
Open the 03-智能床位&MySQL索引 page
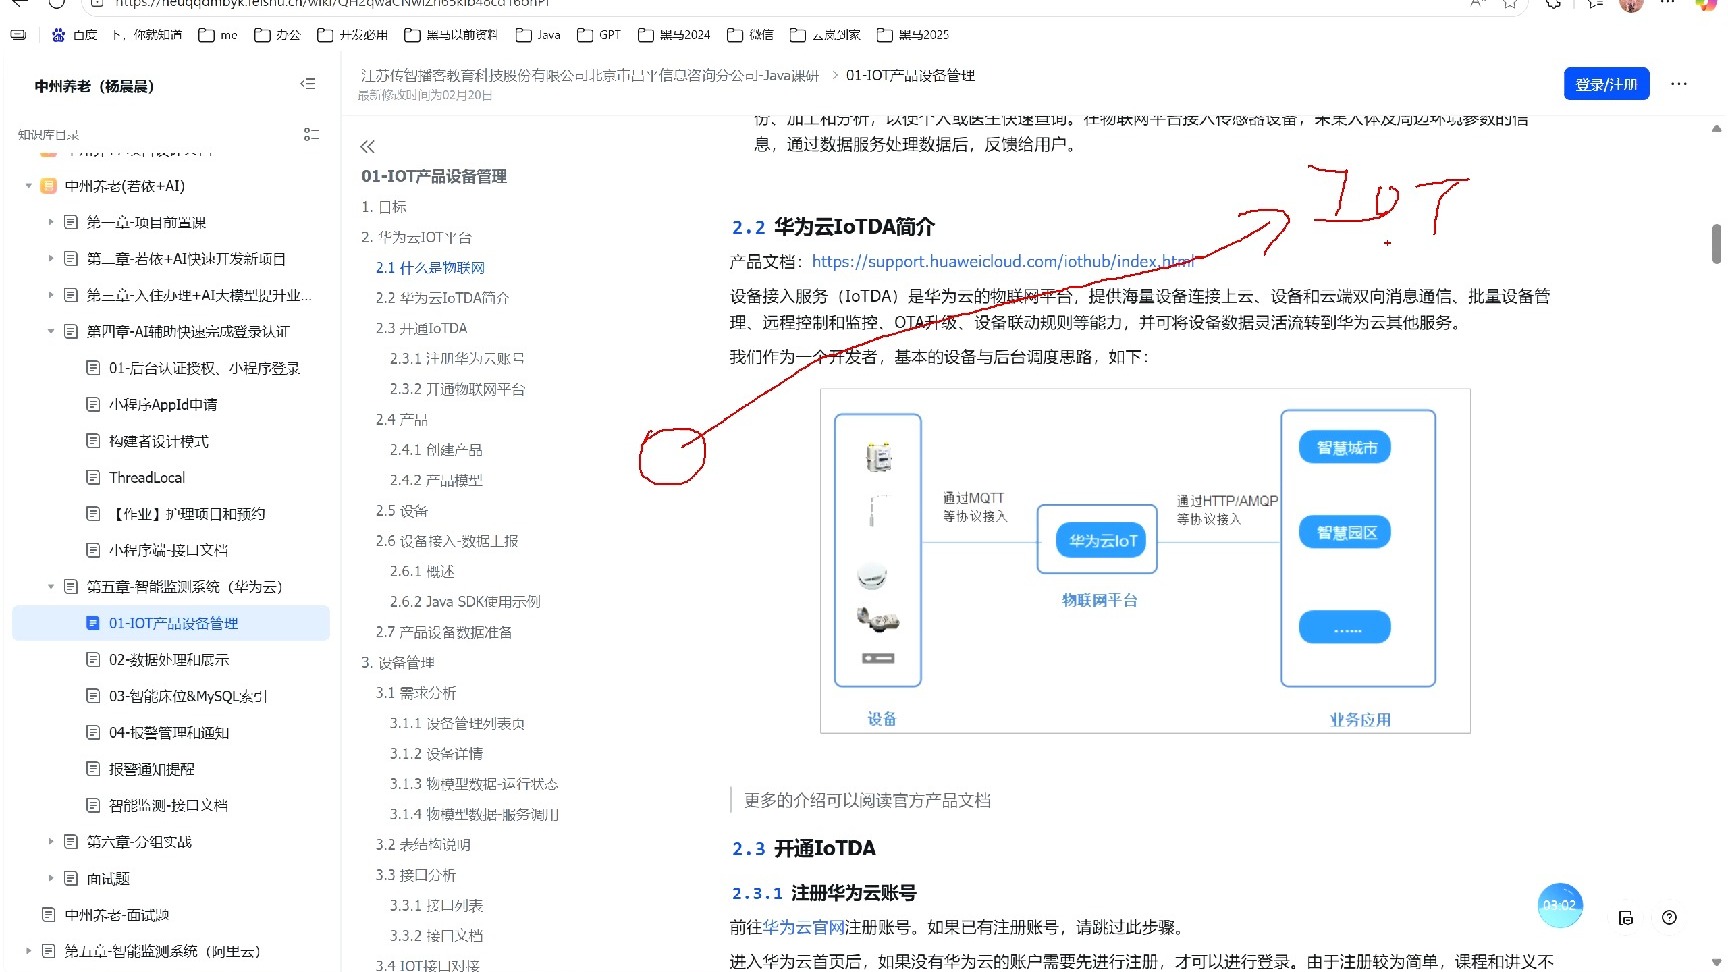[188, 696]
